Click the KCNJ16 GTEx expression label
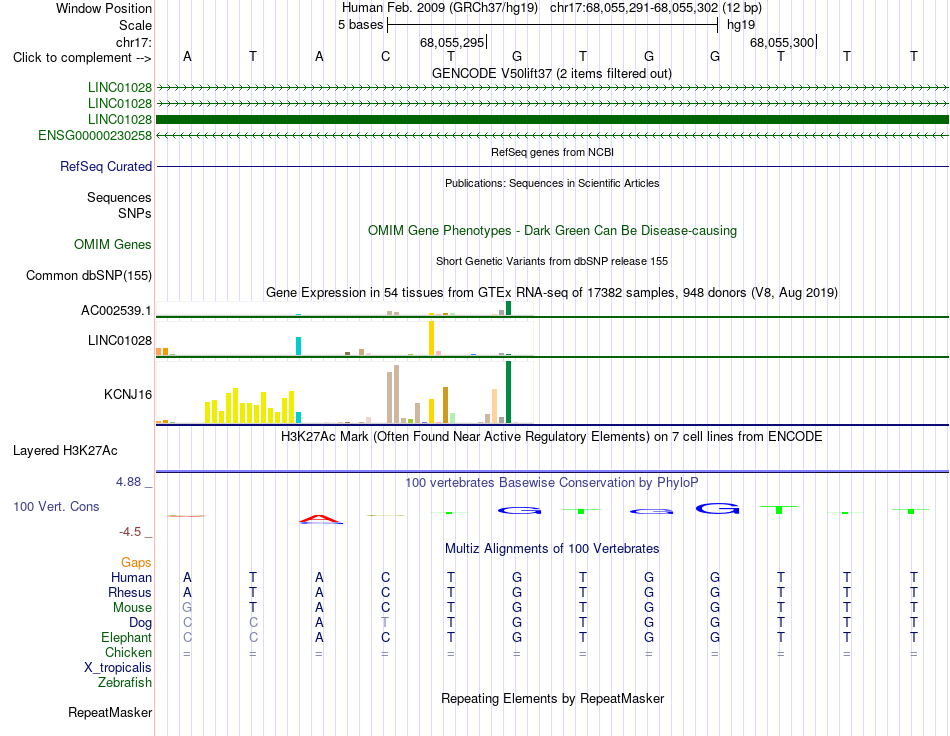Screen dimensions: 950x736 [128, 394]
